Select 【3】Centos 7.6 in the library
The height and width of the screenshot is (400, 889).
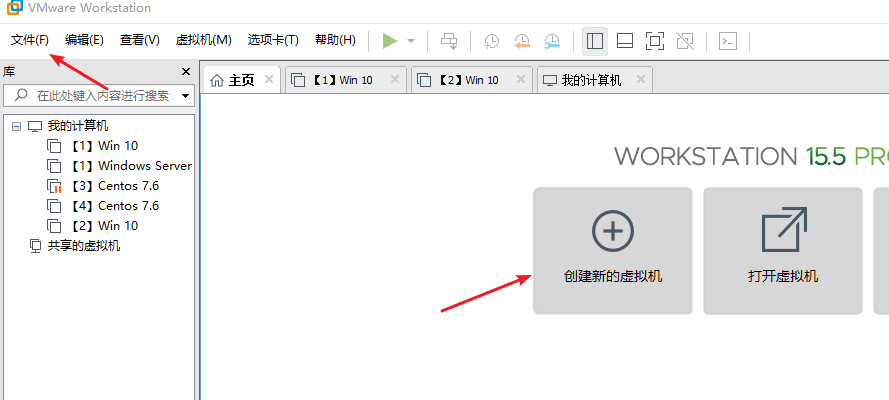115,186
